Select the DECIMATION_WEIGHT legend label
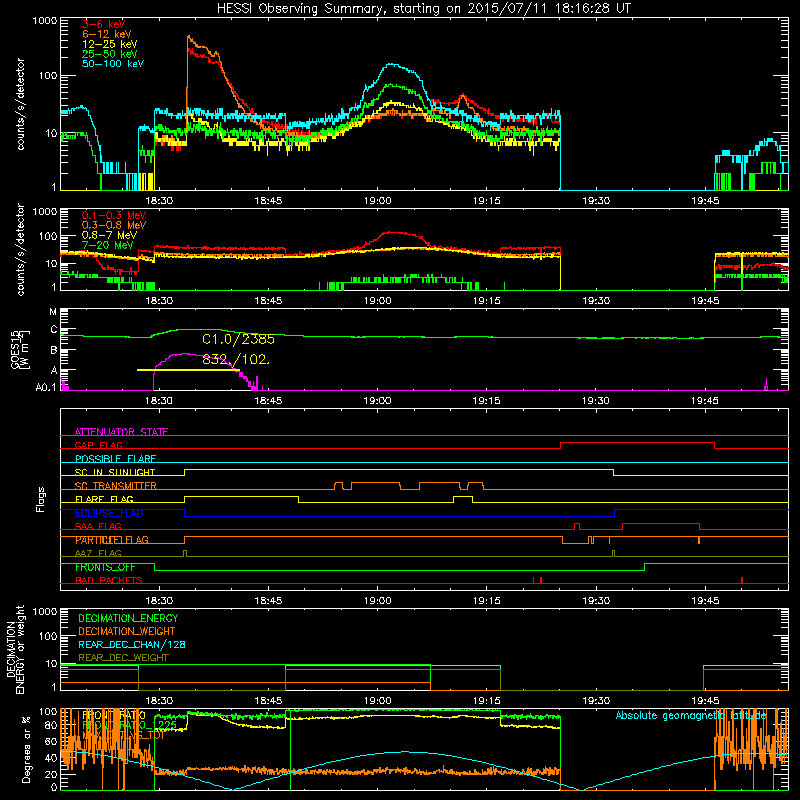The image size is (800, 800). (127, 631)
